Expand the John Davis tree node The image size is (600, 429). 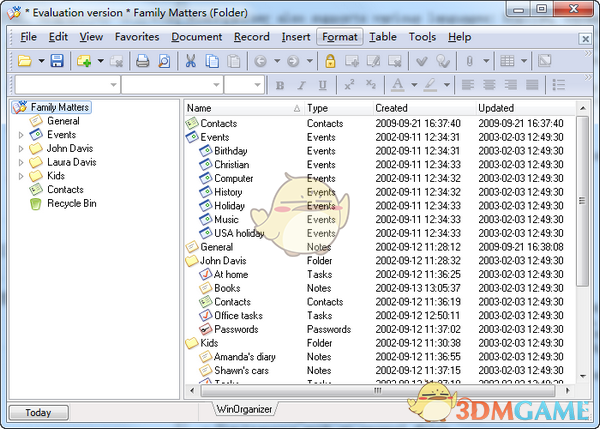(21, 149)
